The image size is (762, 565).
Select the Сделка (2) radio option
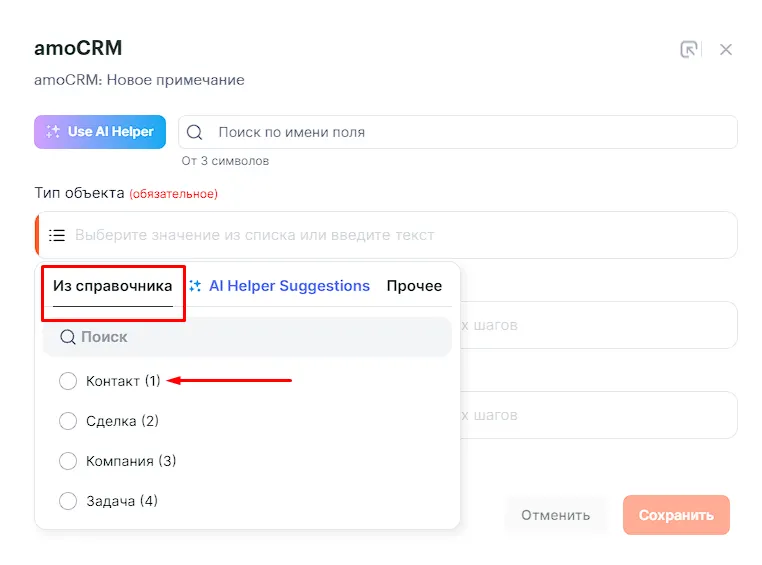[68, 421]
